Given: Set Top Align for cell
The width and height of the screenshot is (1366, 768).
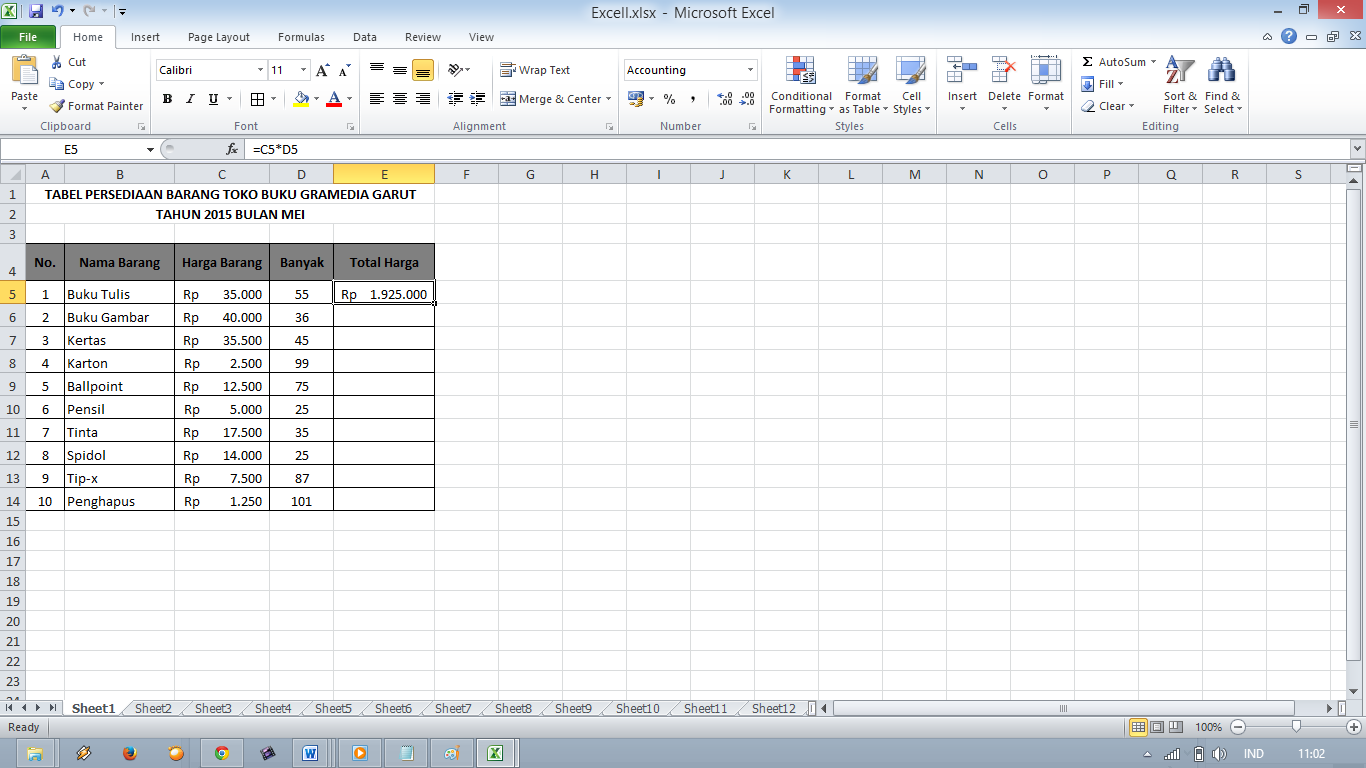Looking at the screenshot, I should (x=377, y=70).
